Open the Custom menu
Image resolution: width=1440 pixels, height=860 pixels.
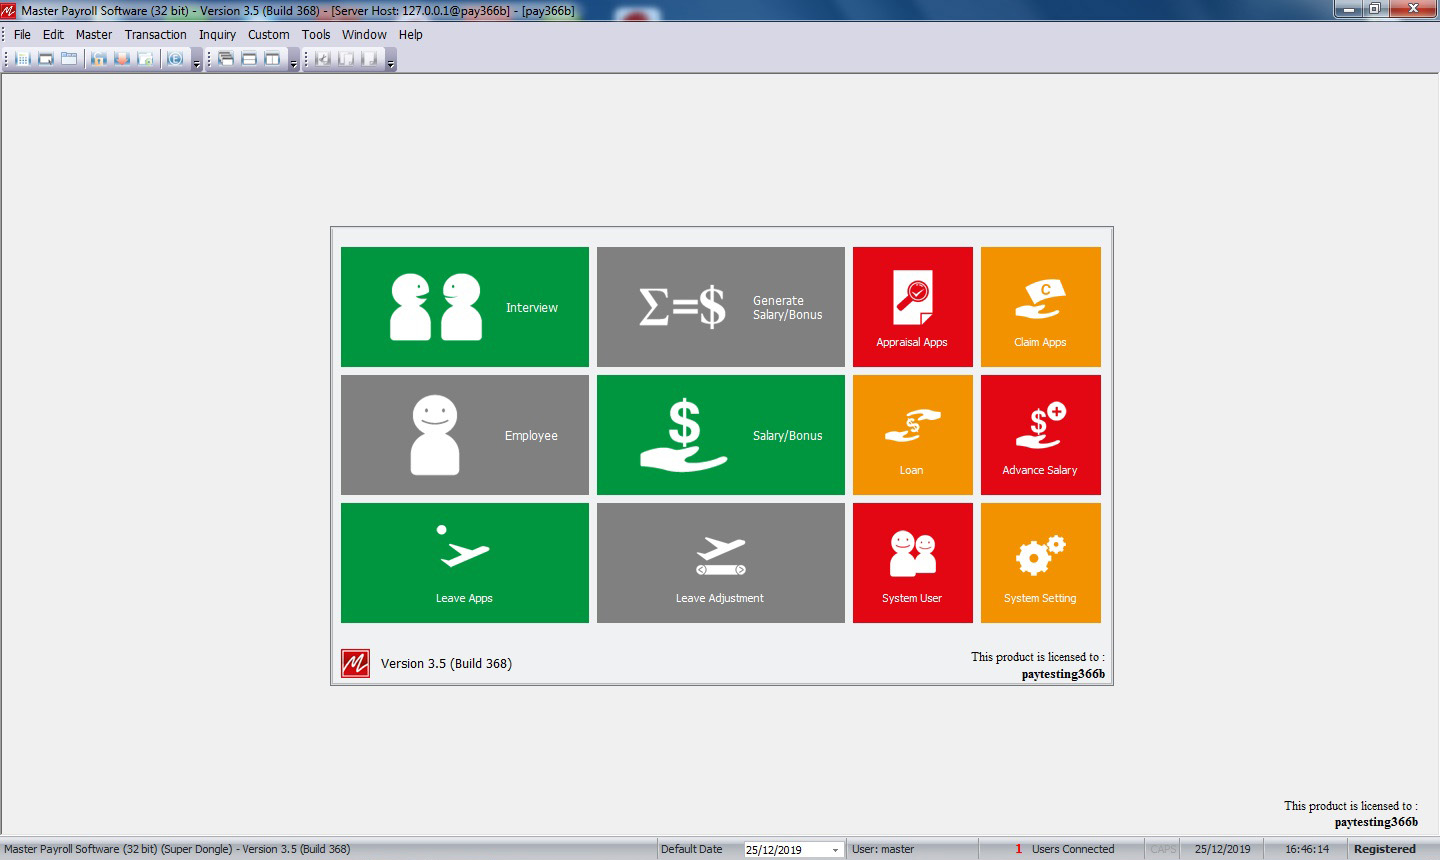269,34
